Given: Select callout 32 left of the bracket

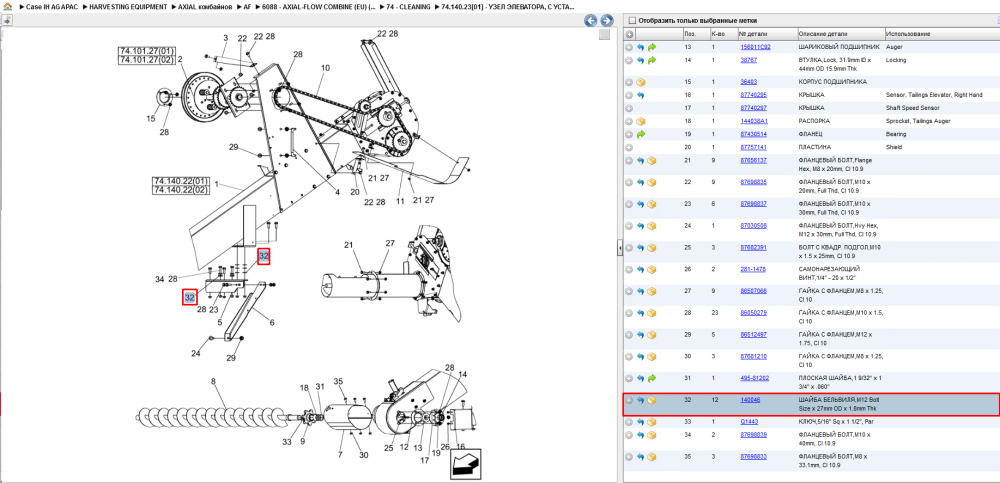Looking at the screenshot, I should [189, 297].
